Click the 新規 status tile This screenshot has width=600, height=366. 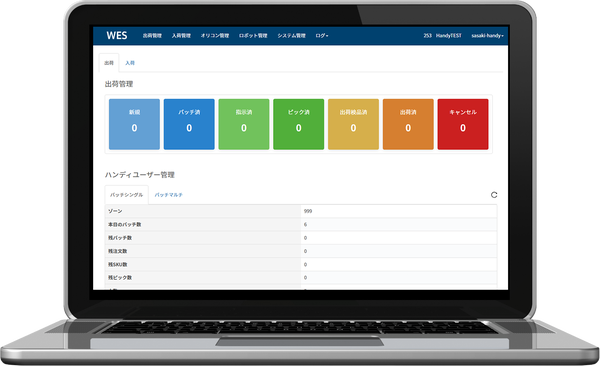(134, 124)
